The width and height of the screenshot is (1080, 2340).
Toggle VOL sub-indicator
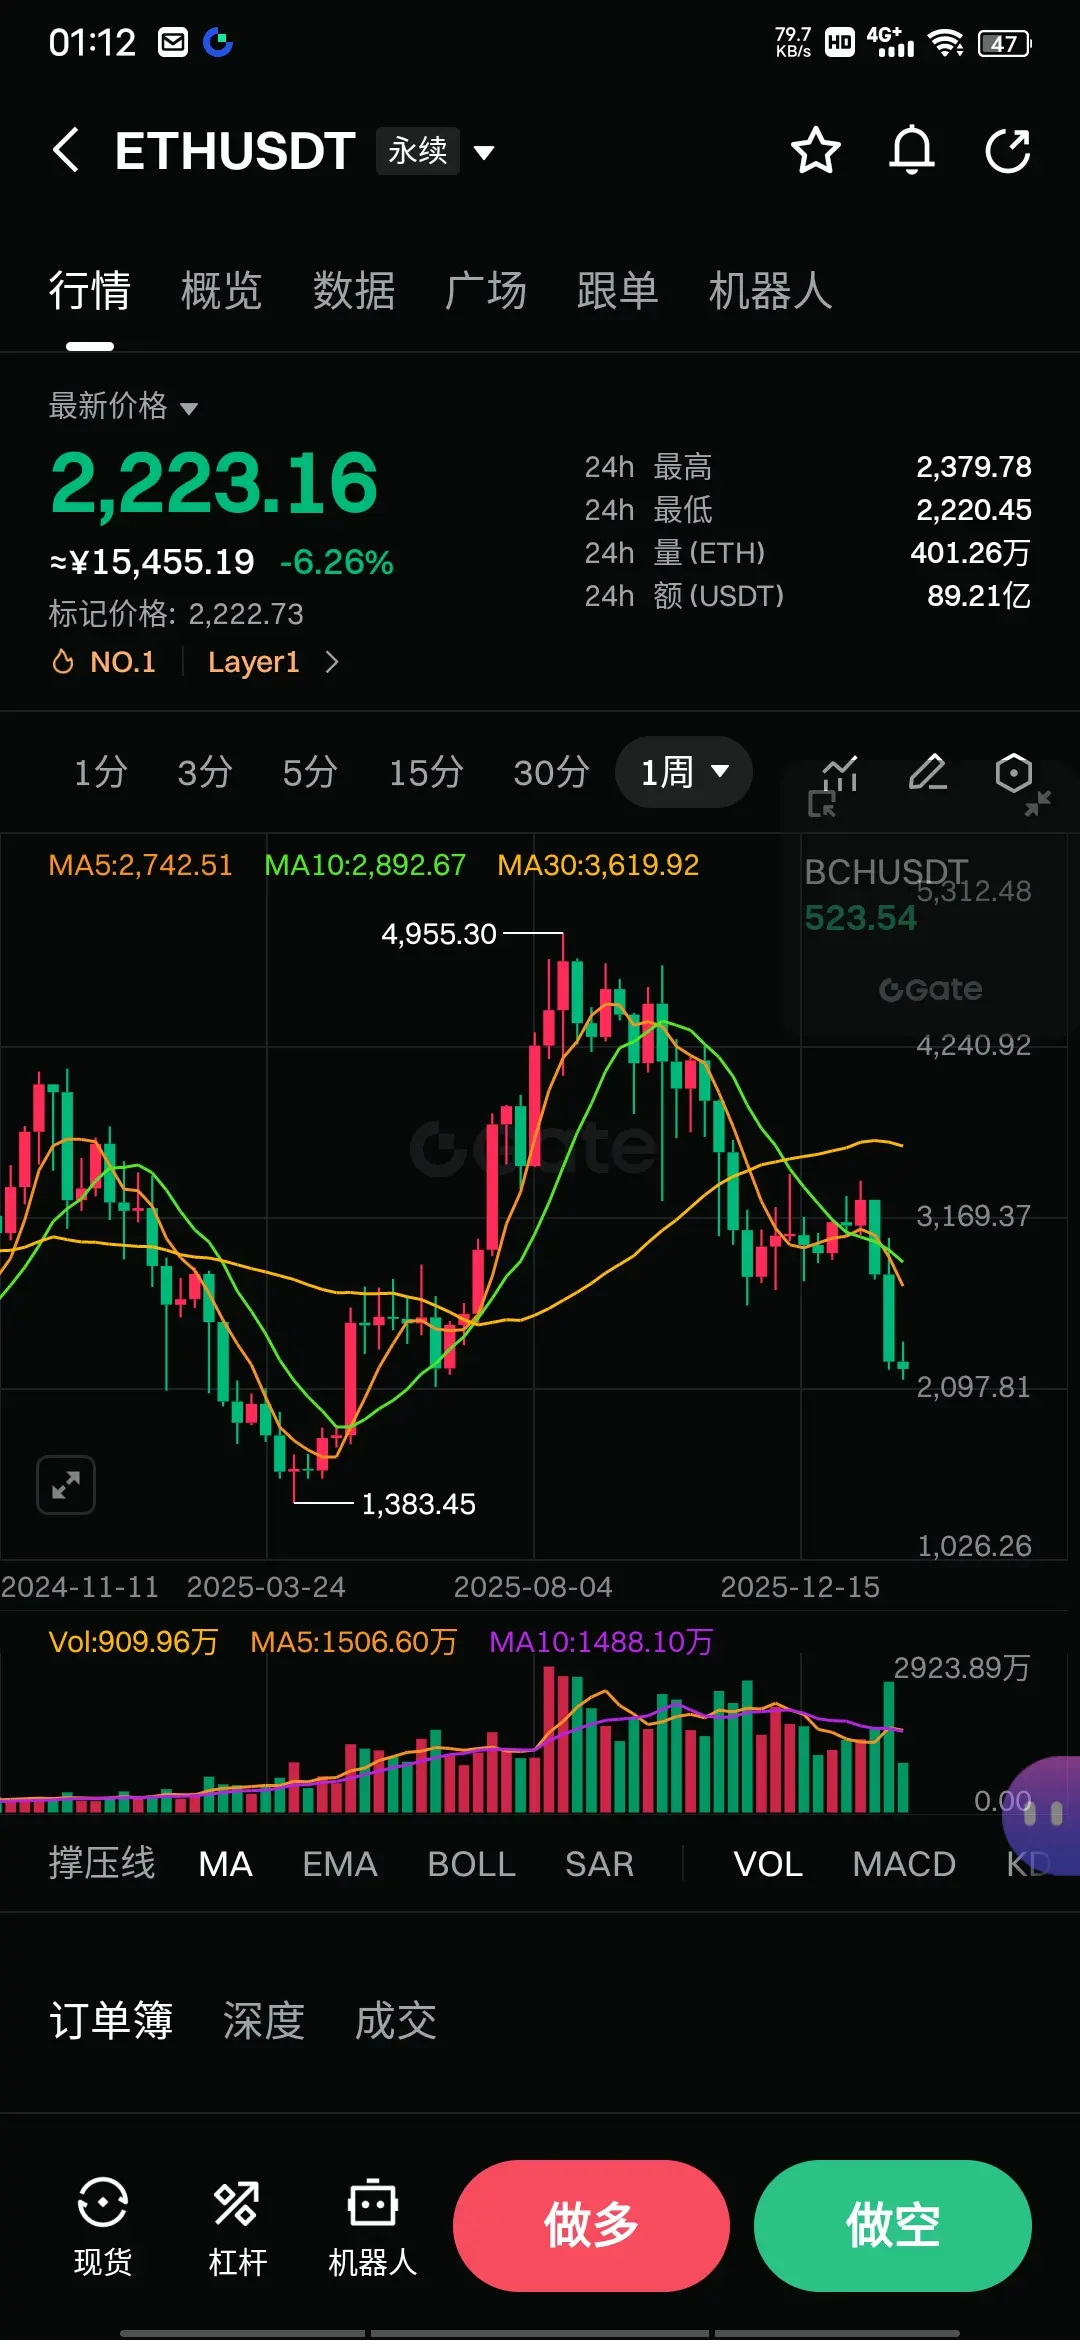pyautogui.click(x=768, y=1864)
